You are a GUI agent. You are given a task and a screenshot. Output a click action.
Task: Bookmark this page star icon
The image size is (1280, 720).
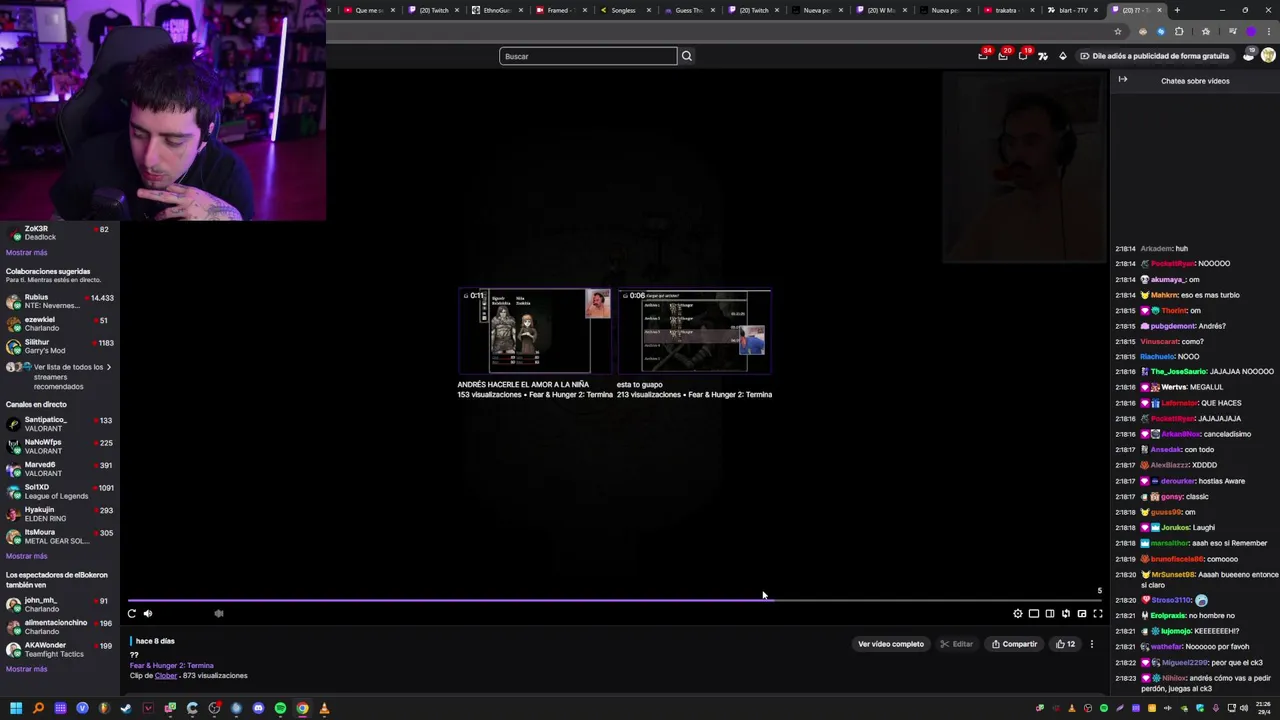click(1118, 31)
